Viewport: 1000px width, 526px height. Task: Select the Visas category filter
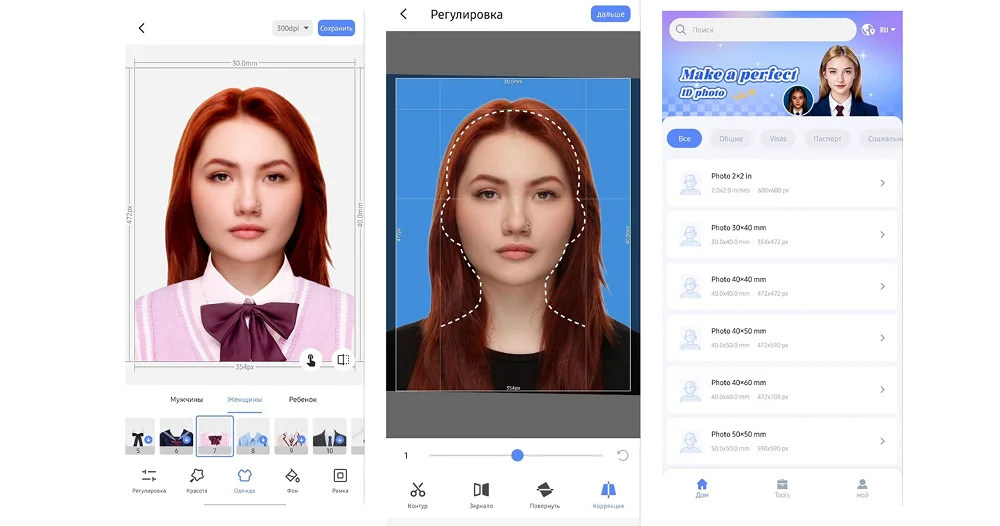coord(777,138)
